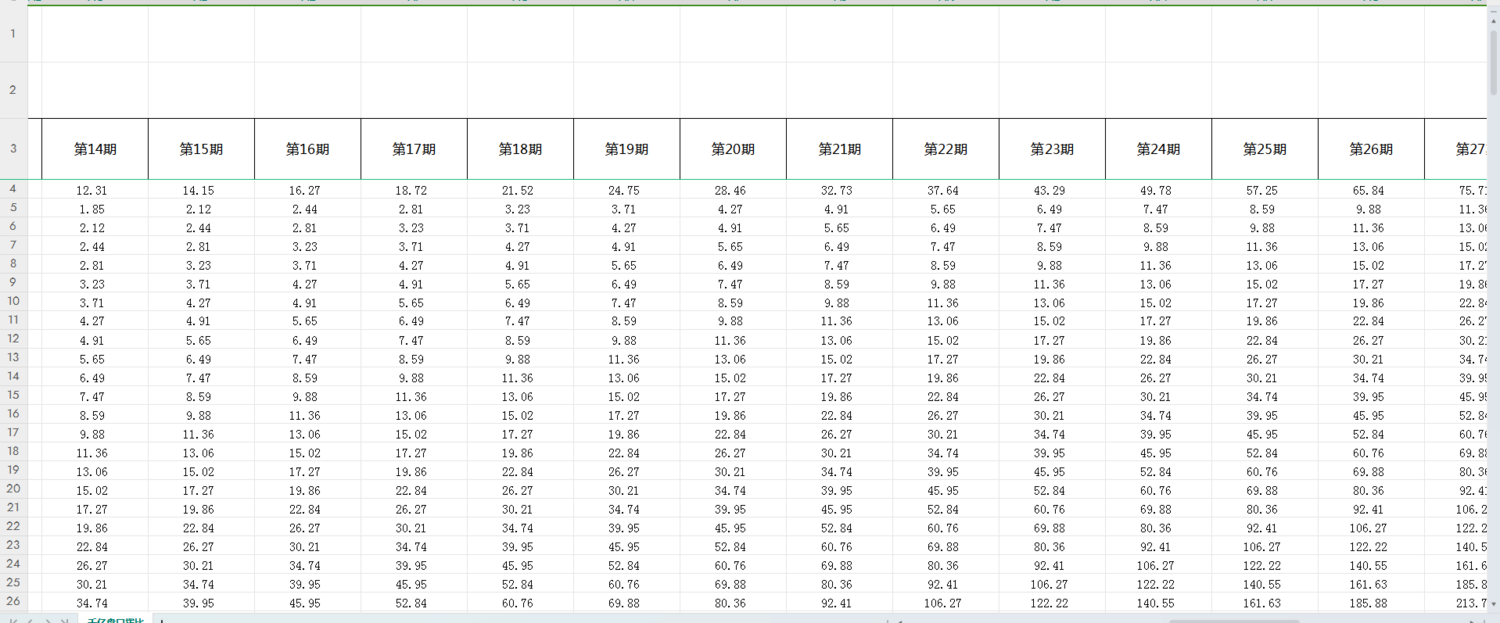
Task: Click empty cell in row 2 above 第16期
Action: [308, 90]
